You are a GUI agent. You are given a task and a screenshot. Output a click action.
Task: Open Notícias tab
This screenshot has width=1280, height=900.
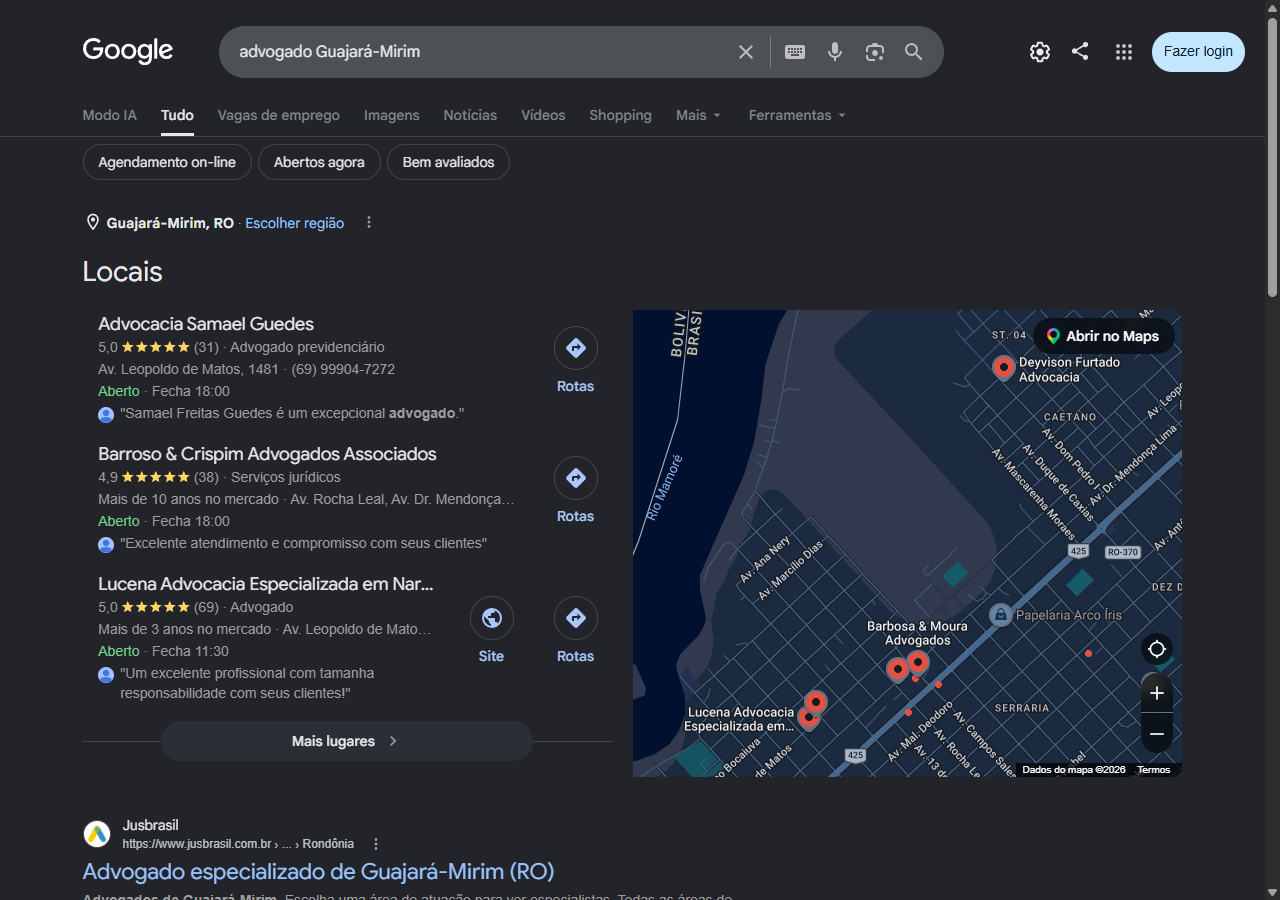[x=470, y=115]
